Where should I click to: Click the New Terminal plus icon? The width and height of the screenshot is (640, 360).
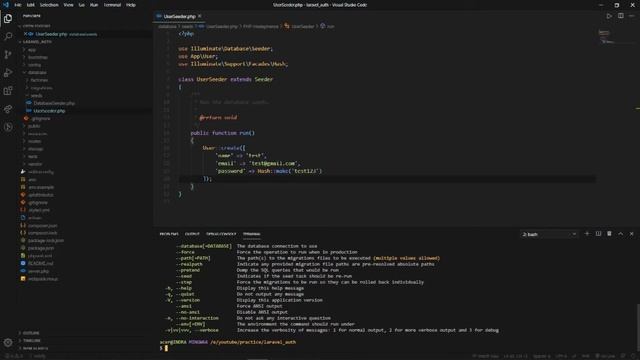(x=587, y=234)
